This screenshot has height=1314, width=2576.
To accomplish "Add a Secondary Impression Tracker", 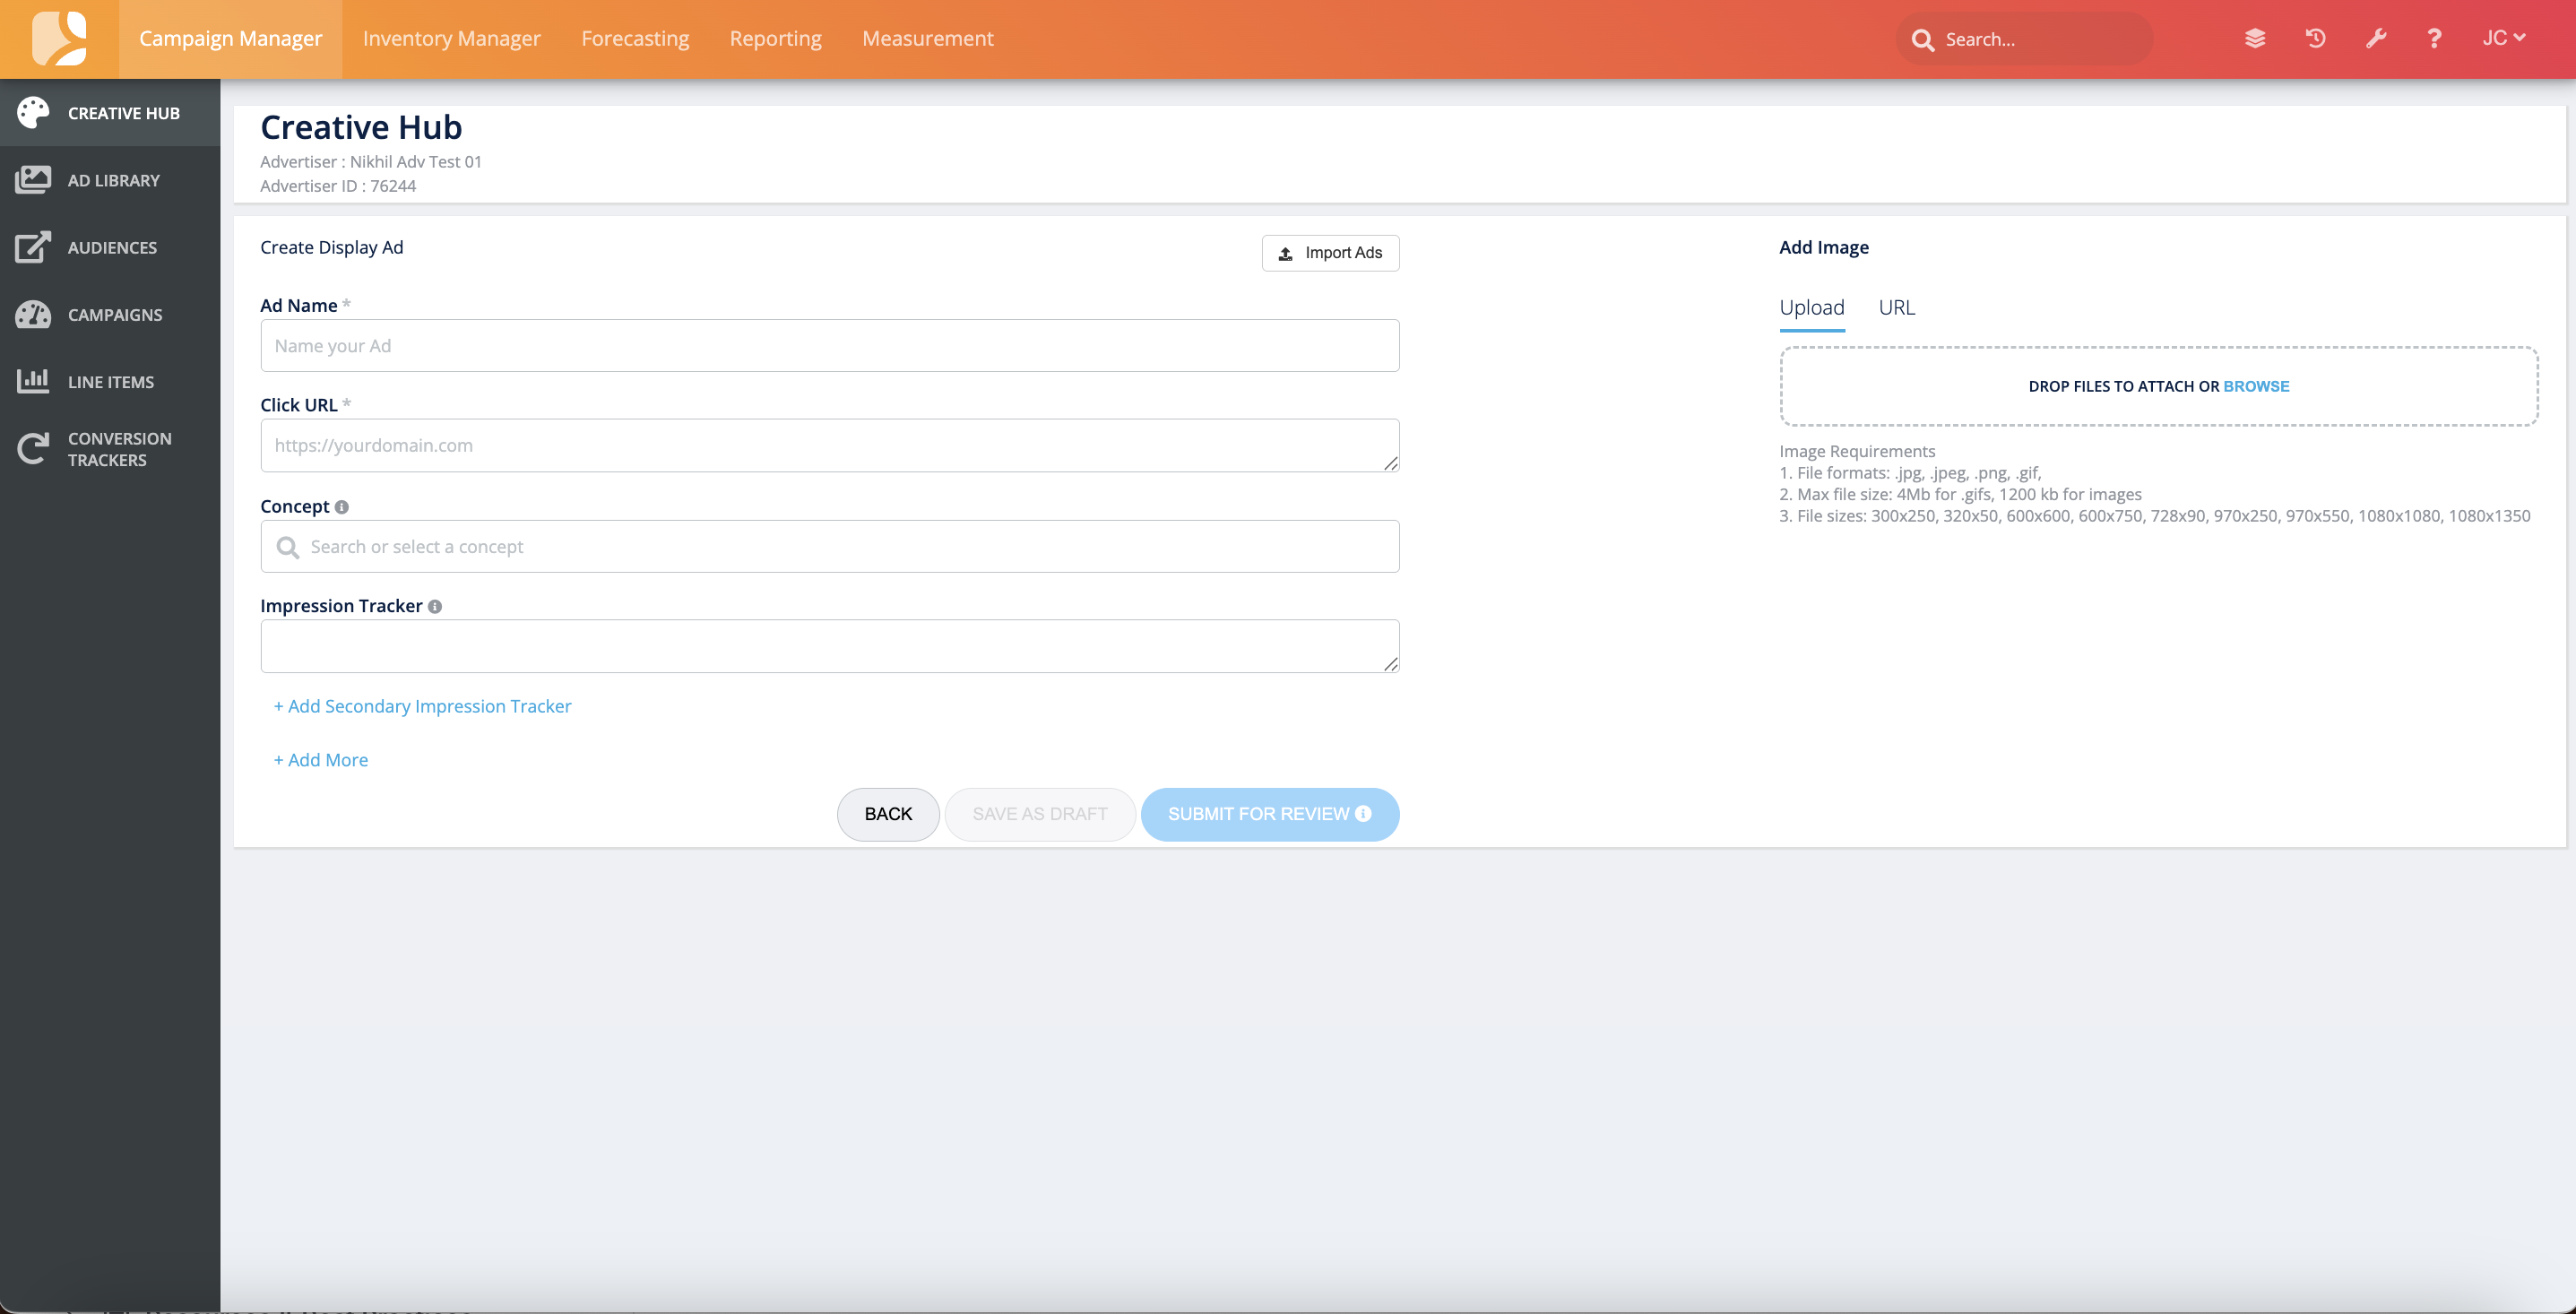I will coord(422,706).
